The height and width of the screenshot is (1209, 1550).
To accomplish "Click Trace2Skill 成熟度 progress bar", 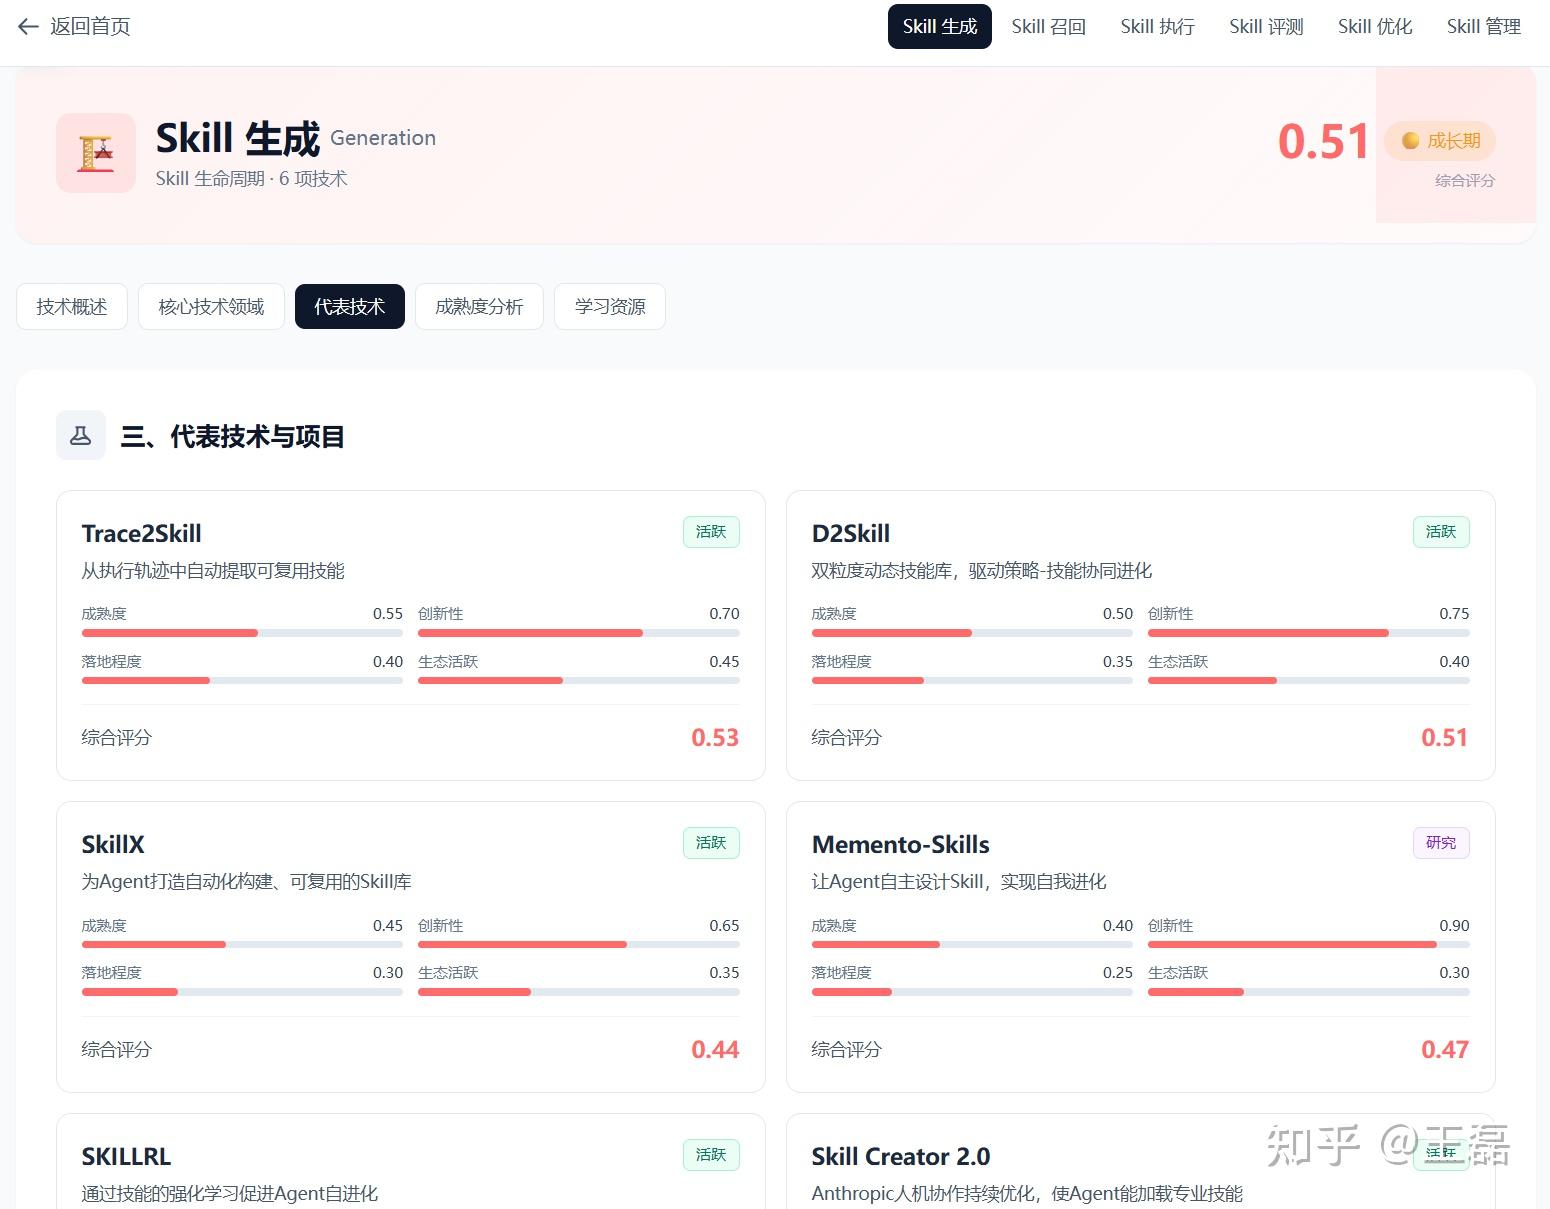I will pos(242,633).
